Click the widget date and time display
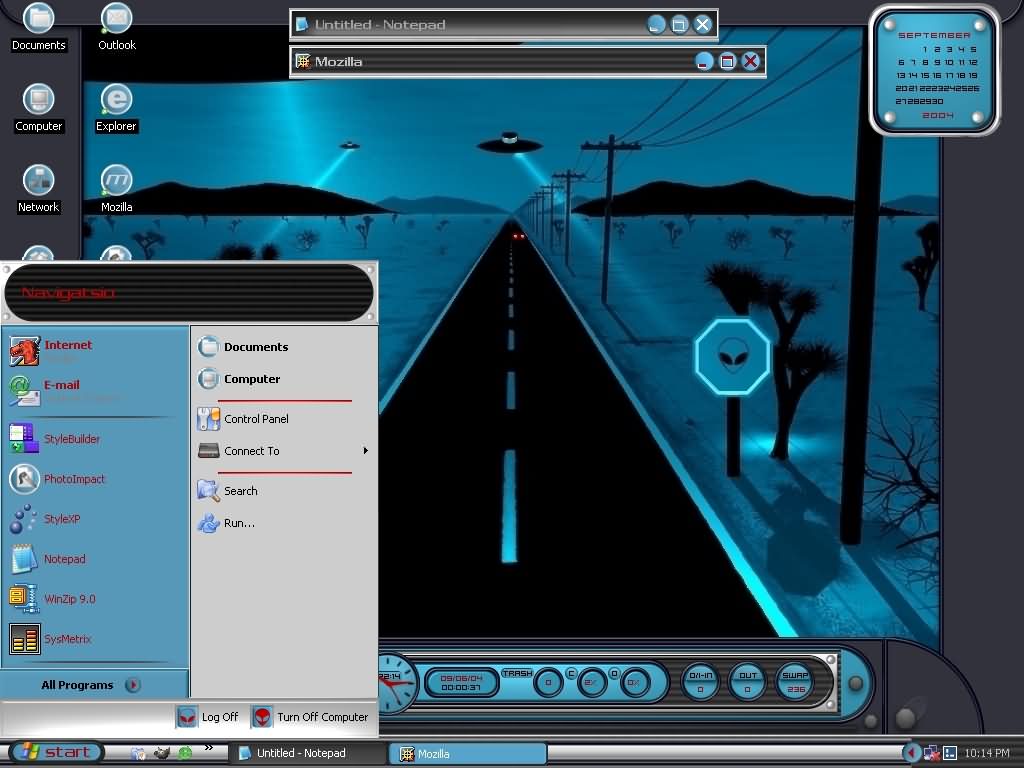The image size is (1024, 768). 461,683
